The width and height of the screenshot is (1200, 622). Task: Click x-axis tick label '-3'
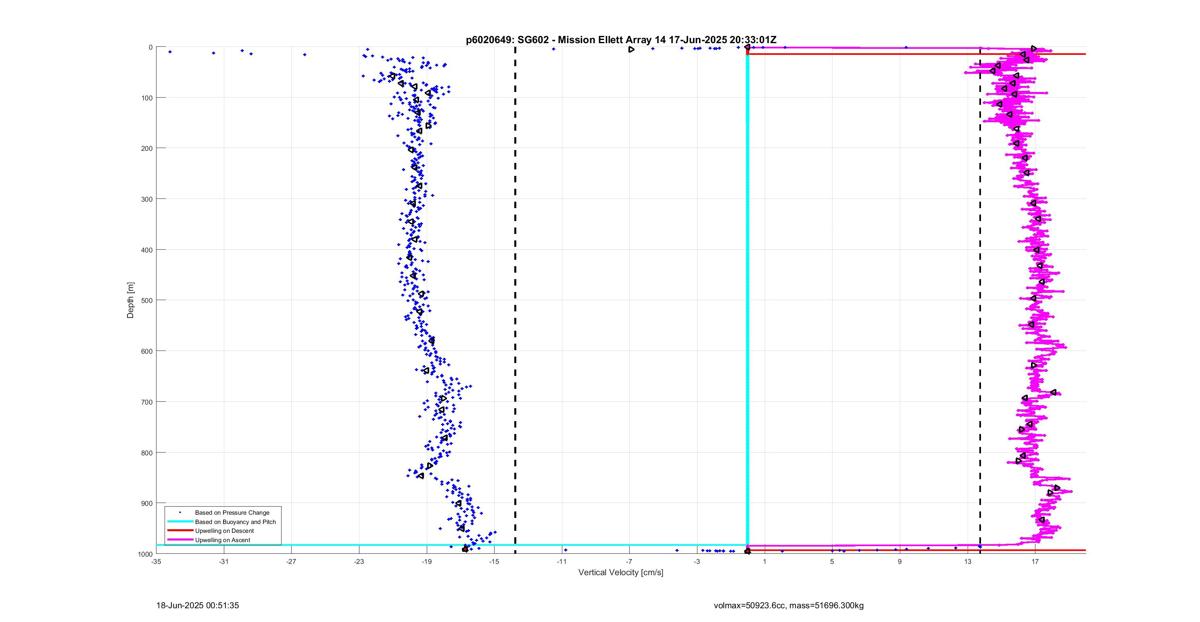[x=697, y=561]
